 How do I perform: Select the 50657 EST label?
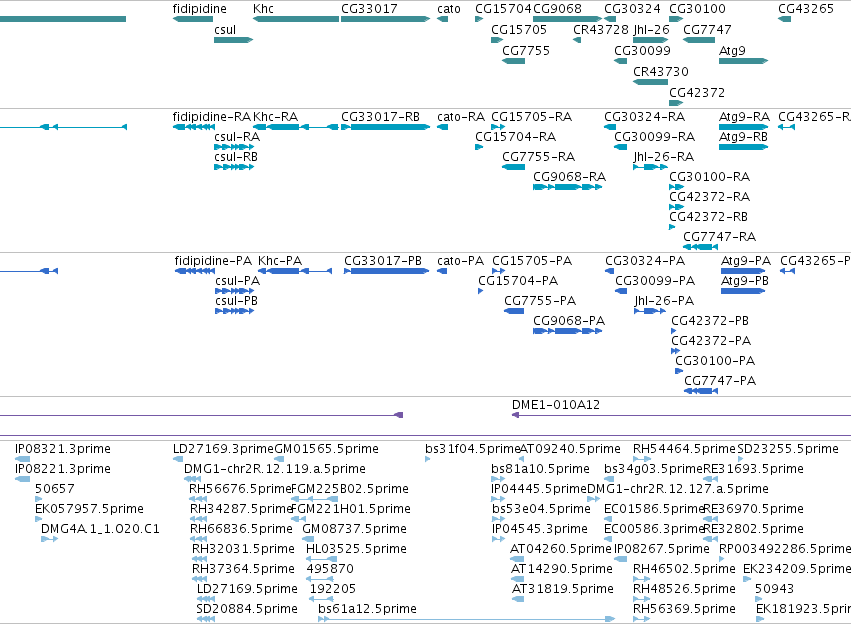tap(55, 488)
